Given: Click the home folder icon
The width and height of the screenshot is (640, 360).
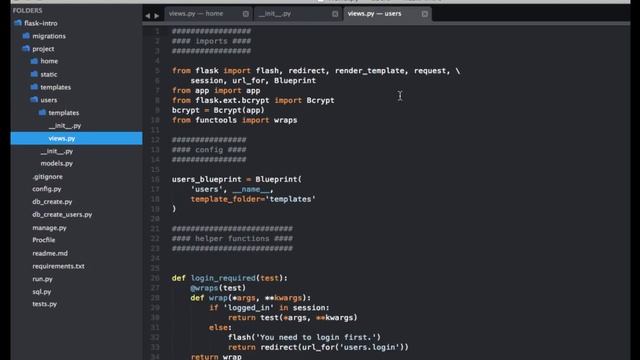Looking at the screenshot, I should click(34, 61).
